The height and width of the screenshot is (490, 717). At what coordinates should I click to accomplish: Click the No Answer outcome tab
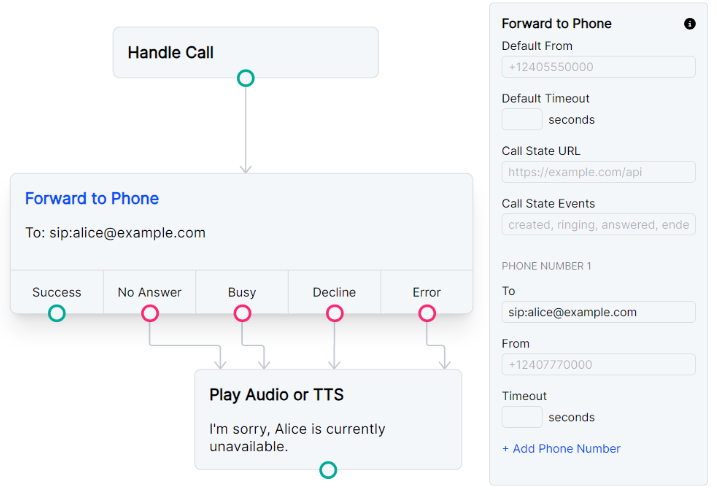click(x=150, y=292)
